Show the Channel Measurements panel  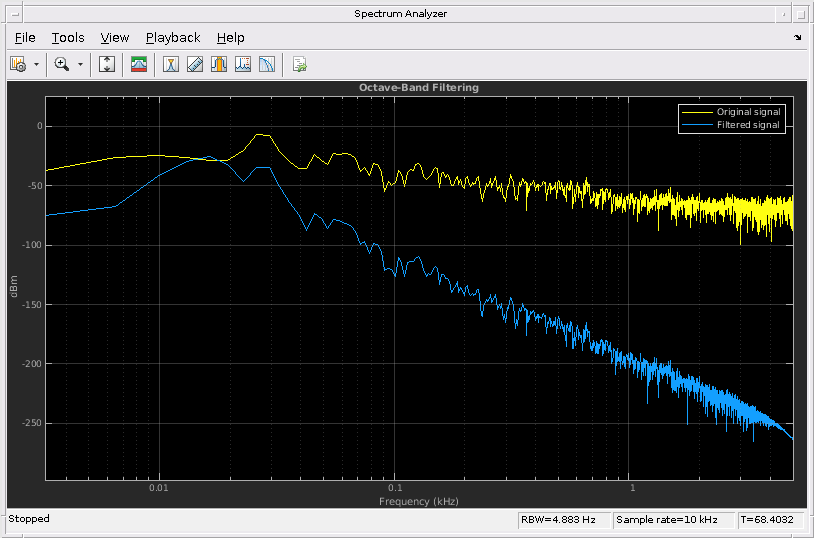pyautogui.click(x=219, y=64)
